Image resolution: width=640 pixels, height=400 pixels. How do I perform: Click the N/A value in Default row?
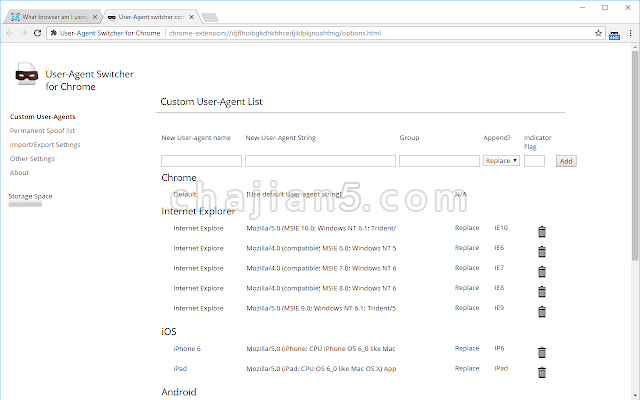[x=461, y=194]
